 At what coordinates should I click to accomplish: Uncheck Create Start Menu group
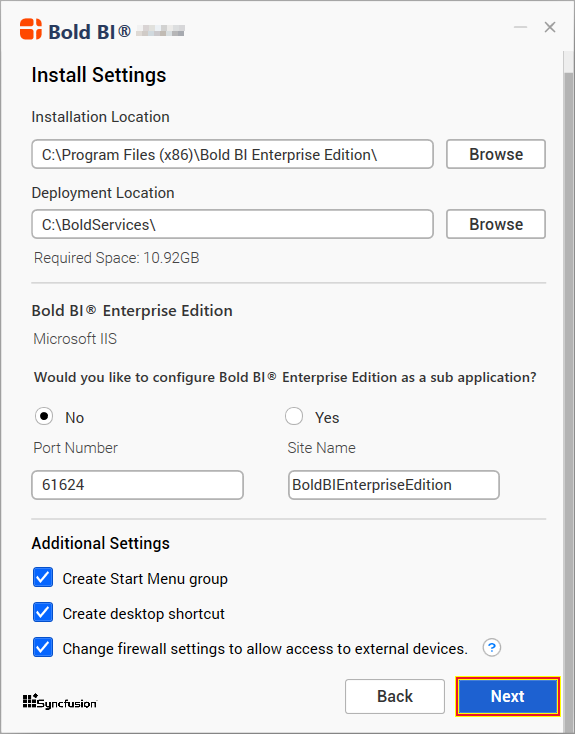point(43,578)
